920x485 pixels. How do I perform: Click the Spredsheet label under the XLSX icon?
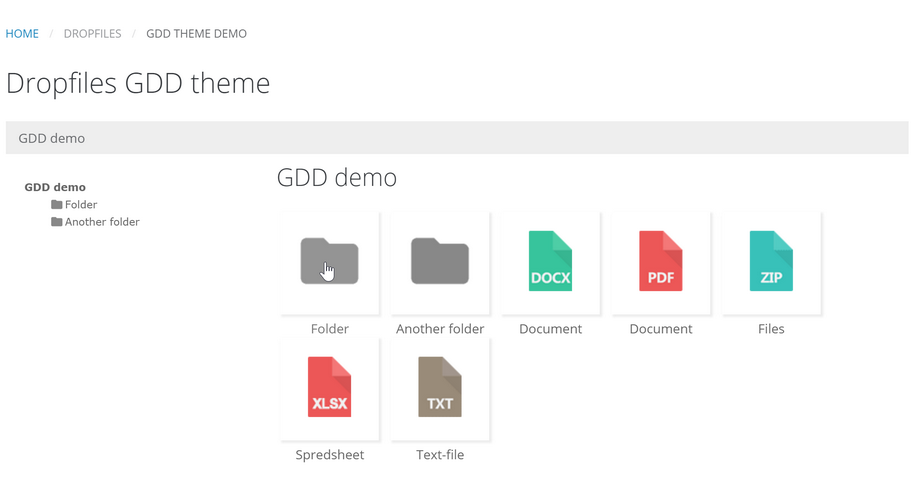click(330, 455)
